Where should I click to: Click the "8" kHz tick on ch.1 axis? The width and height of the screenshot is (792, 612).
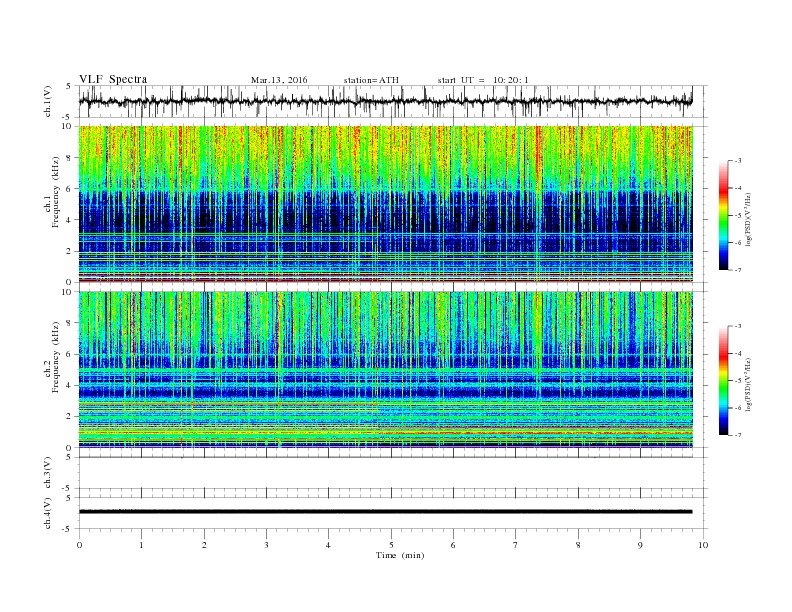pyautogui.click(x=70, y=158)
